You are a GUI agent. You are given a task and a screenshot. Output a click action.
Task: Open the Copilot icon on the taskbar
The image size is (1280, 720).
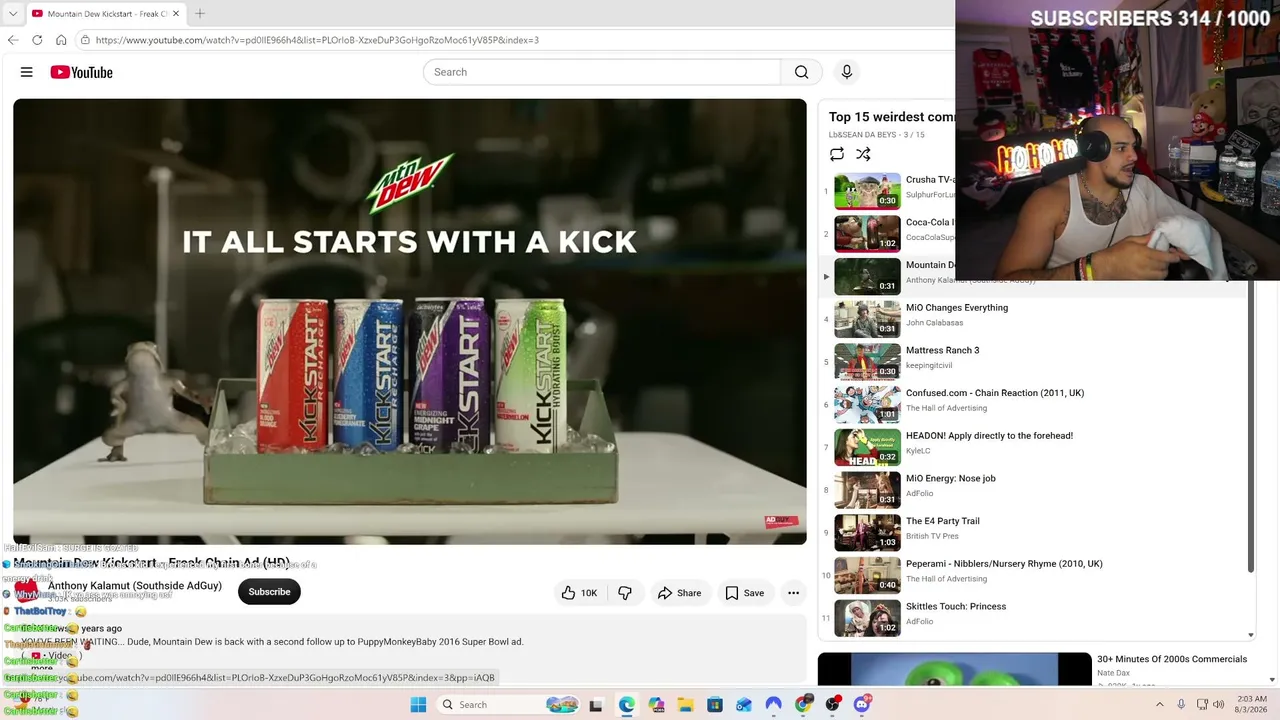(x=656, y=705)
